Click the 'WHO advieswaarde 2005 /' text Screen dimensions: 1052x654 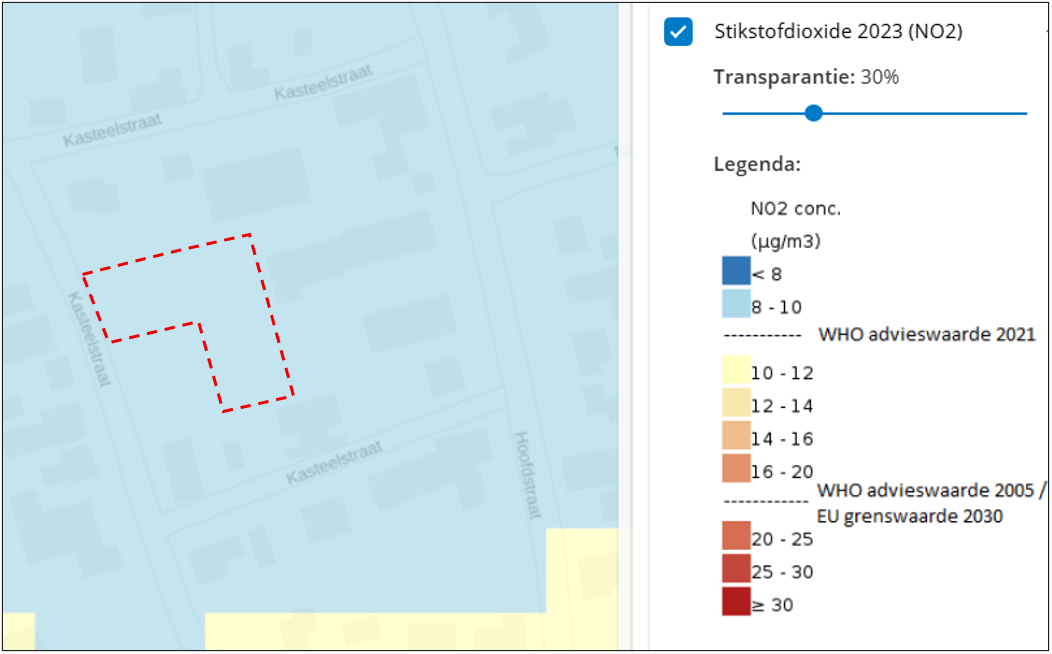tap(931, 491)
